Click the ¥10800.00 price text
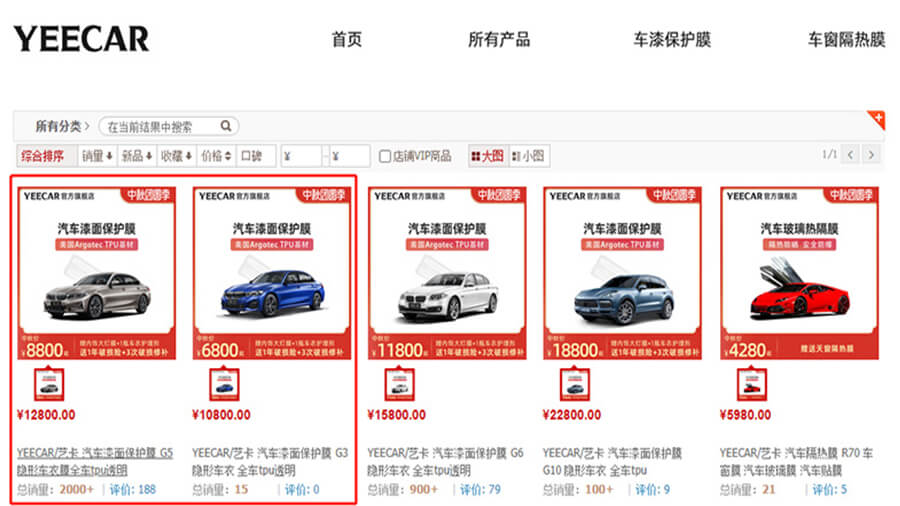 click(x=222, y=415)
